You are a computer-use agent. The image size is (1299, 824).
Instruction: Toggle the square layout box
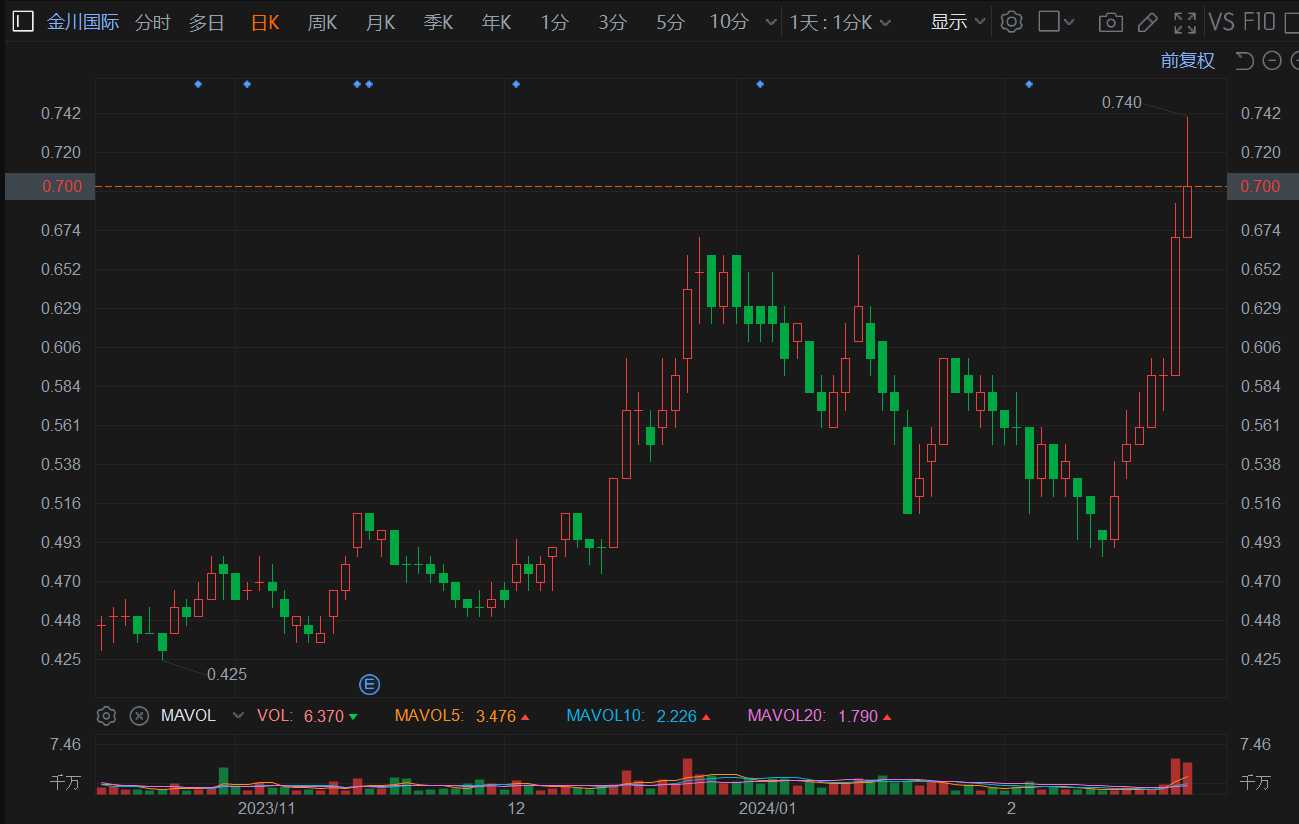(x=1048, y=22)
